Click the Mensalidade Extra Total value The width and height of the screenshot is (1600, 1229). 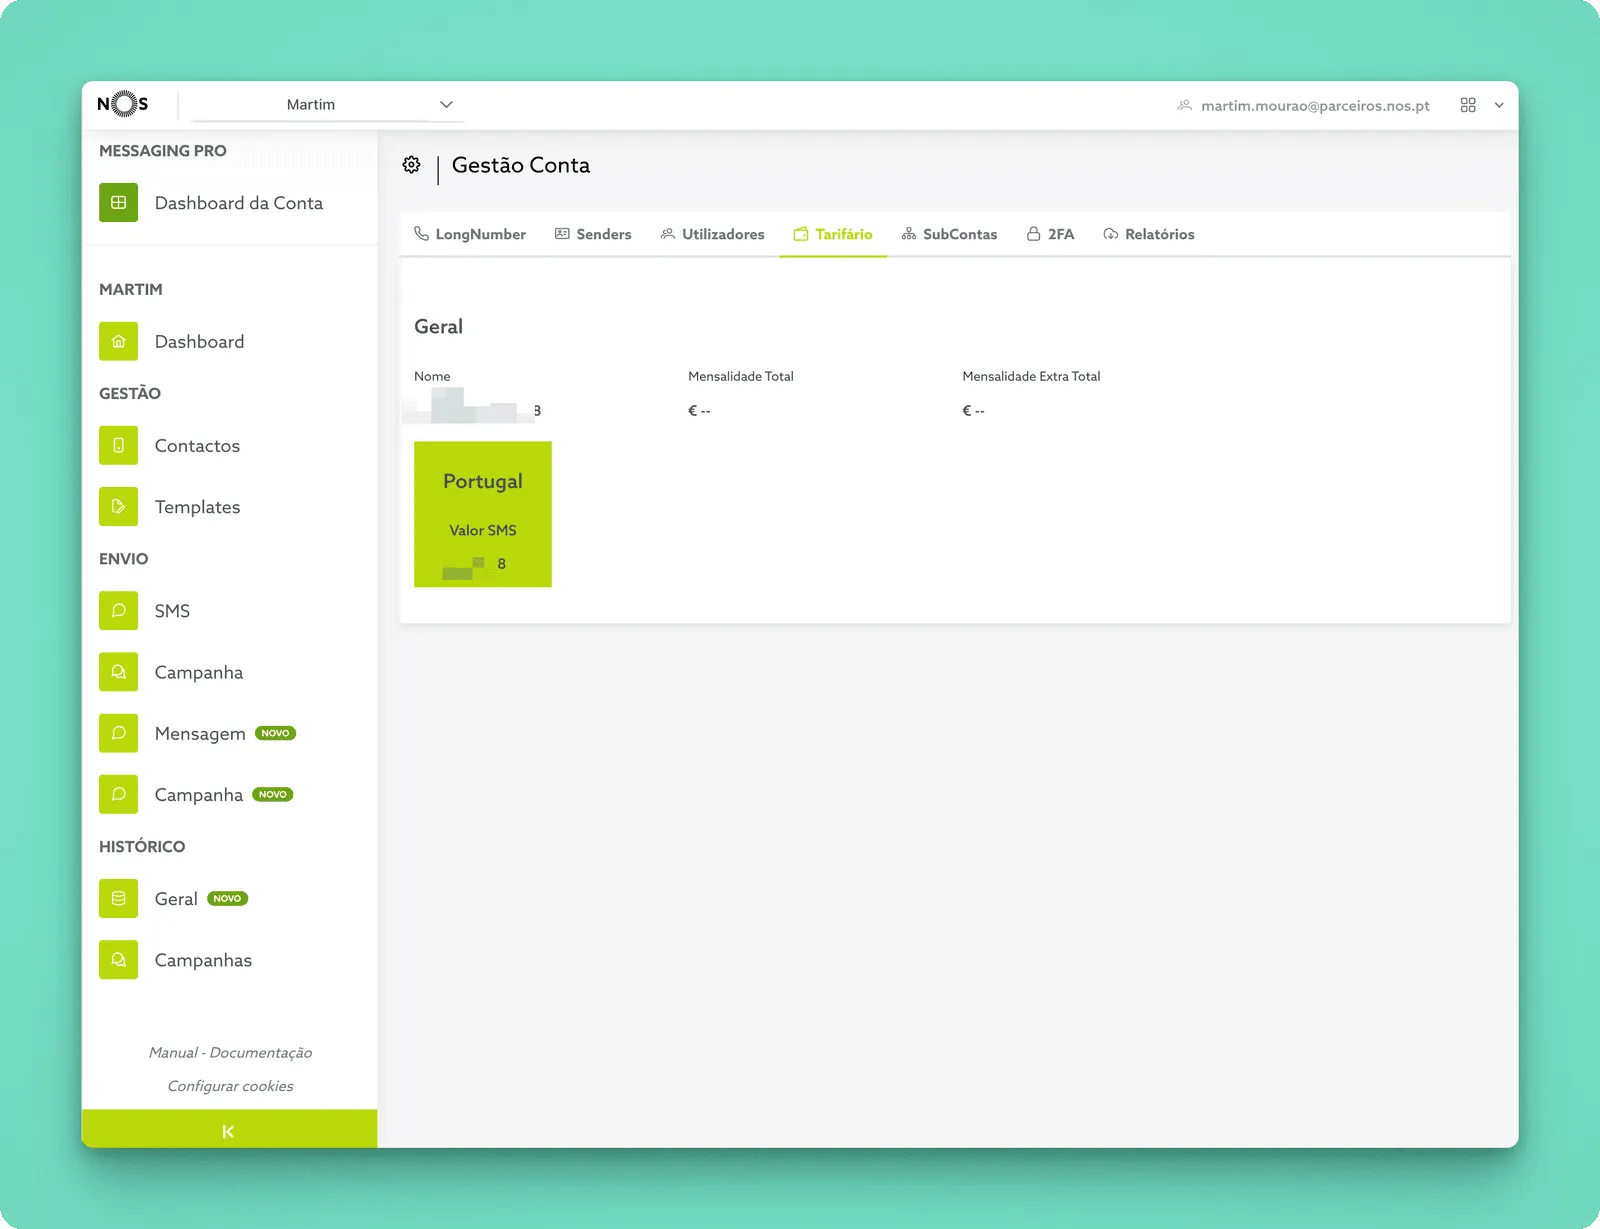[x=973, y=410]
